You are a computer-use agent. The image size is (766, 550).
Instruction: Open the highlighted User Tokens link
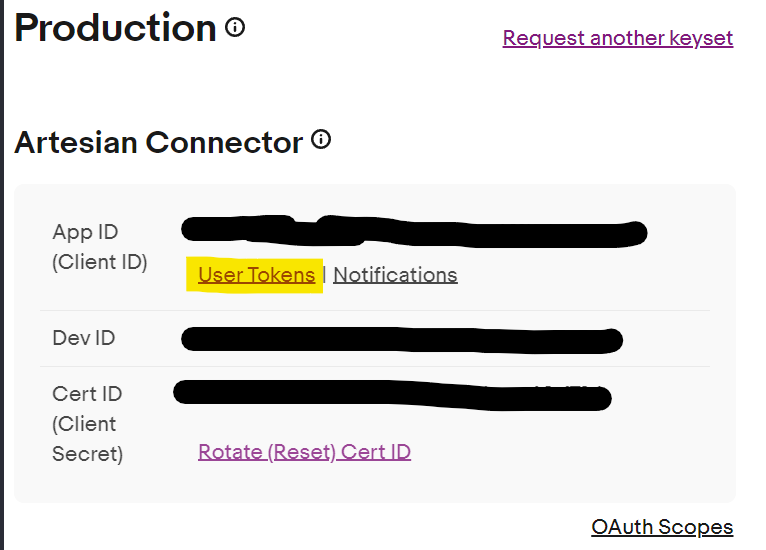pos(256,275)
